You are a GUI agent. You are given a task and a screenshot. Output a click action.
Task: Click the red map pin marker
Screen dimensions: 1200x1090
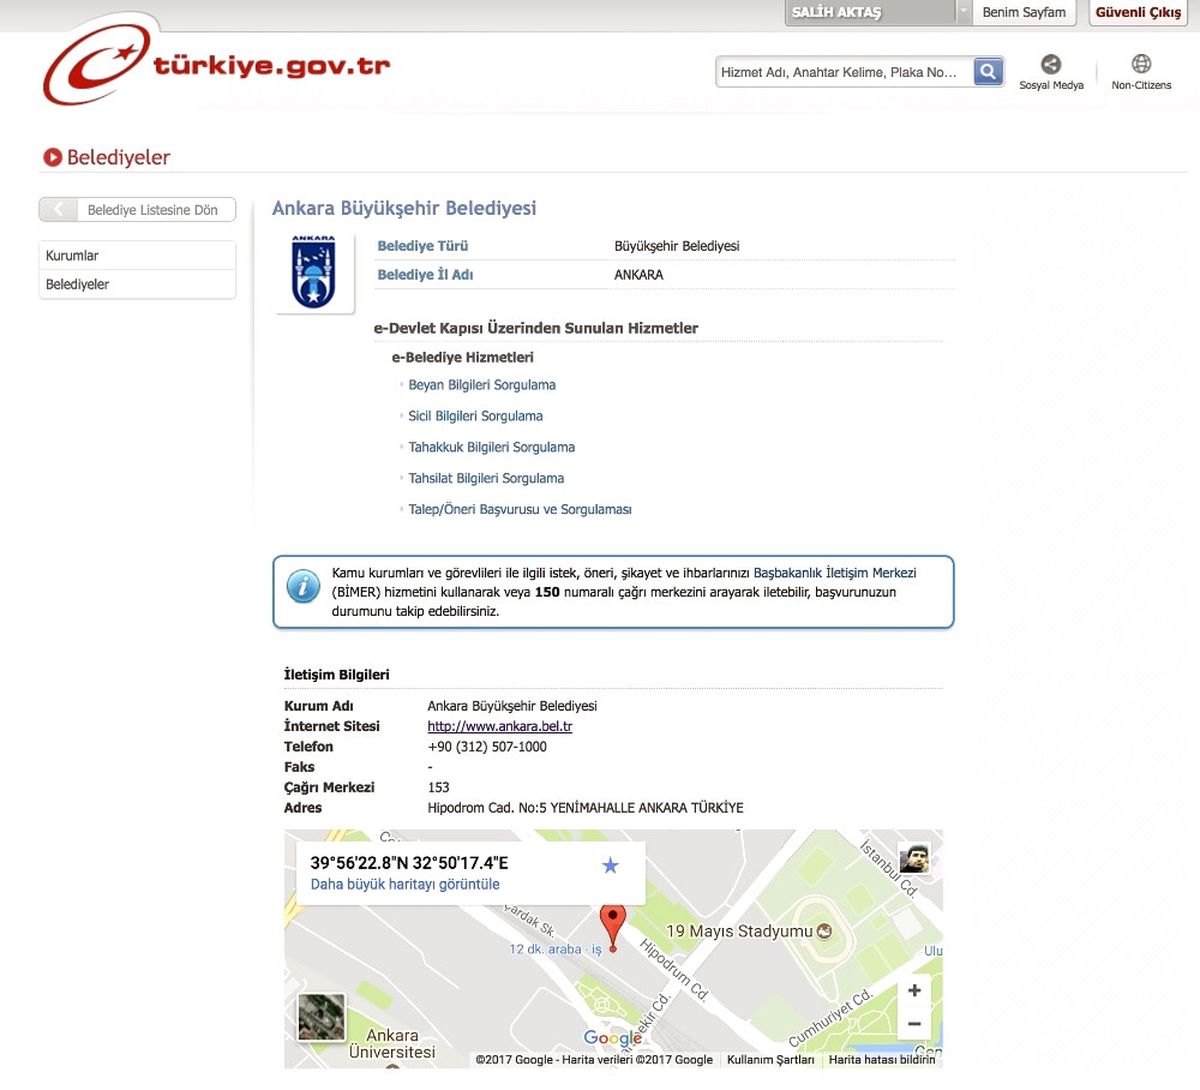pyautogui.click(x=613, y=927)
